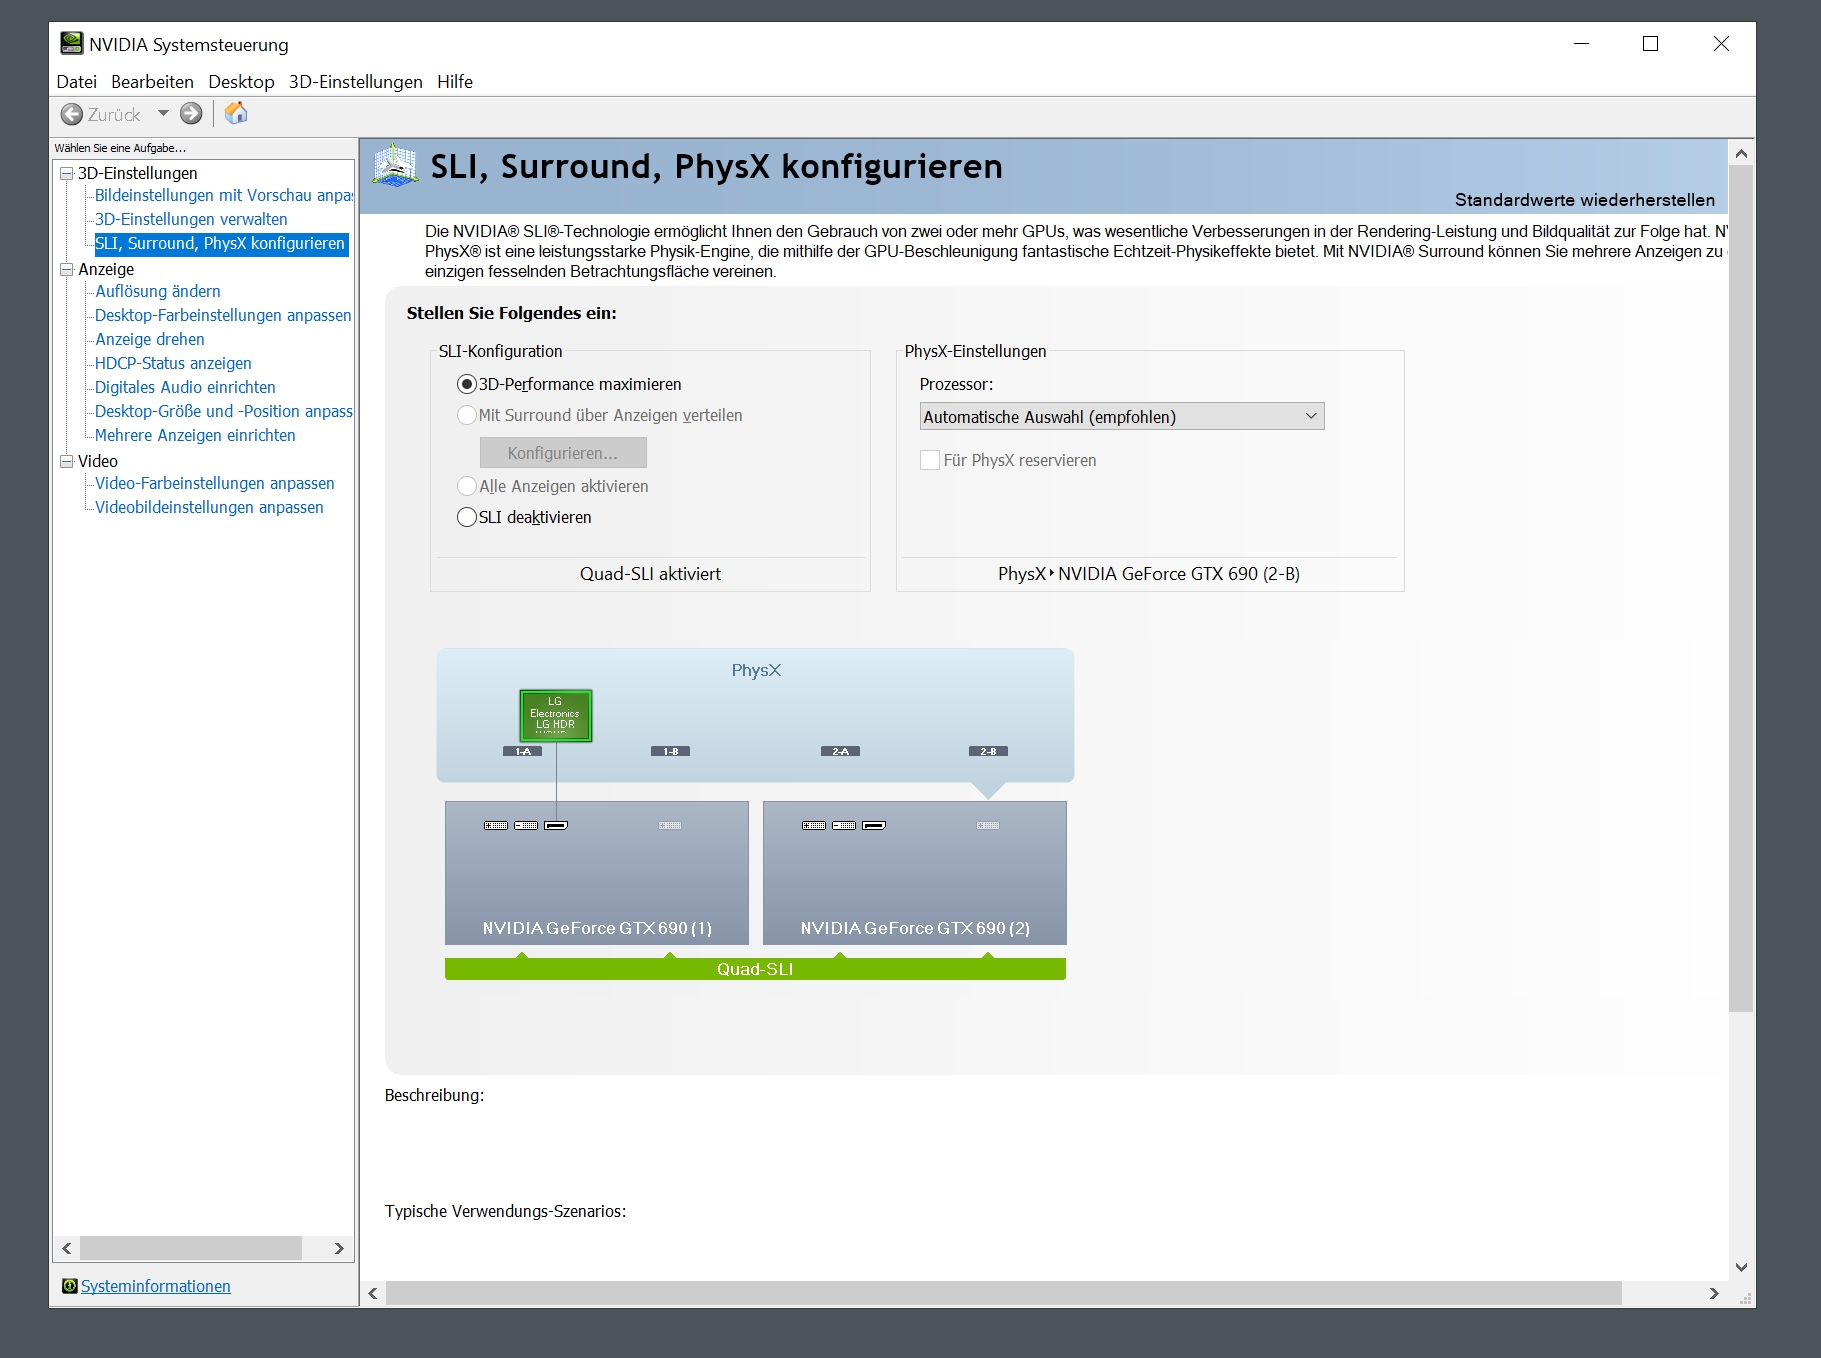Click the Back arrow icon

pos(72,114)
